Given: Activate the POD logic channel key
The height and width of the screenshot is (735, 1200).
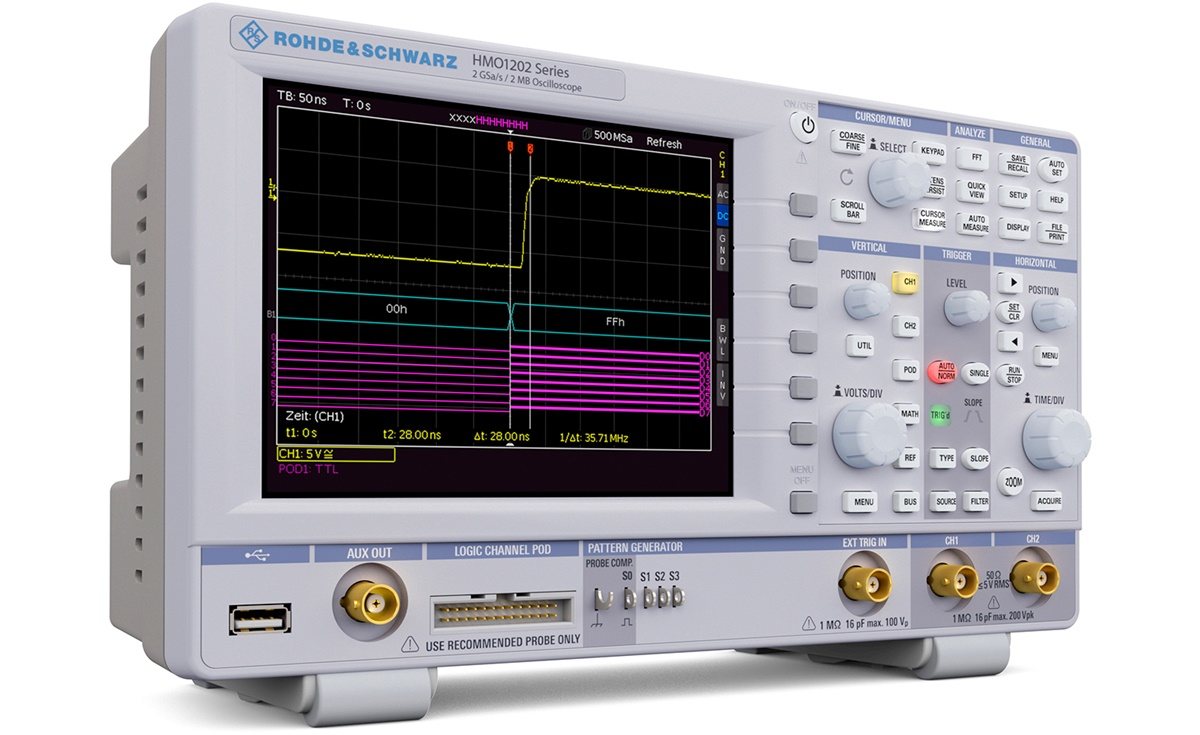Looking at the screenshot, I should click(908, 369).
